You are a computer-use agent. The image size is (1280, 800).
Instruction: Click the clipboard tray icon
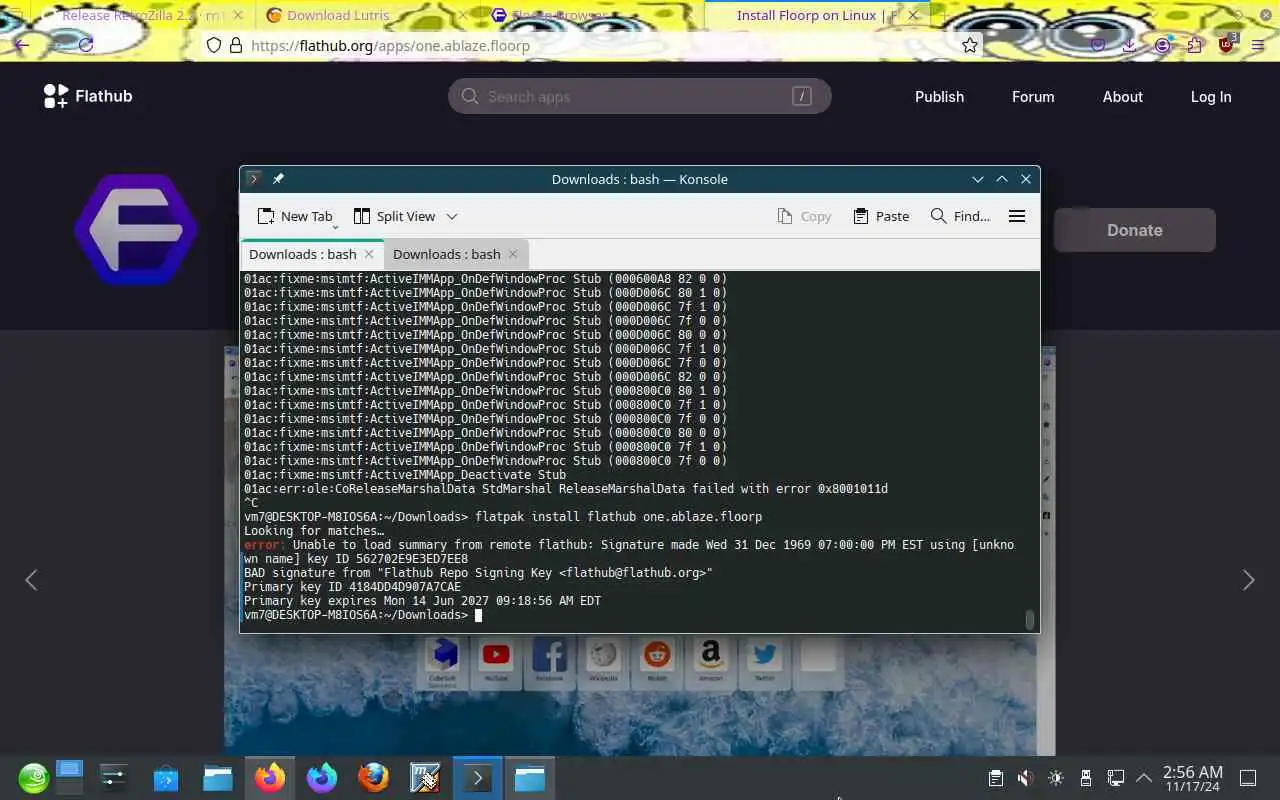click(995, 778)
